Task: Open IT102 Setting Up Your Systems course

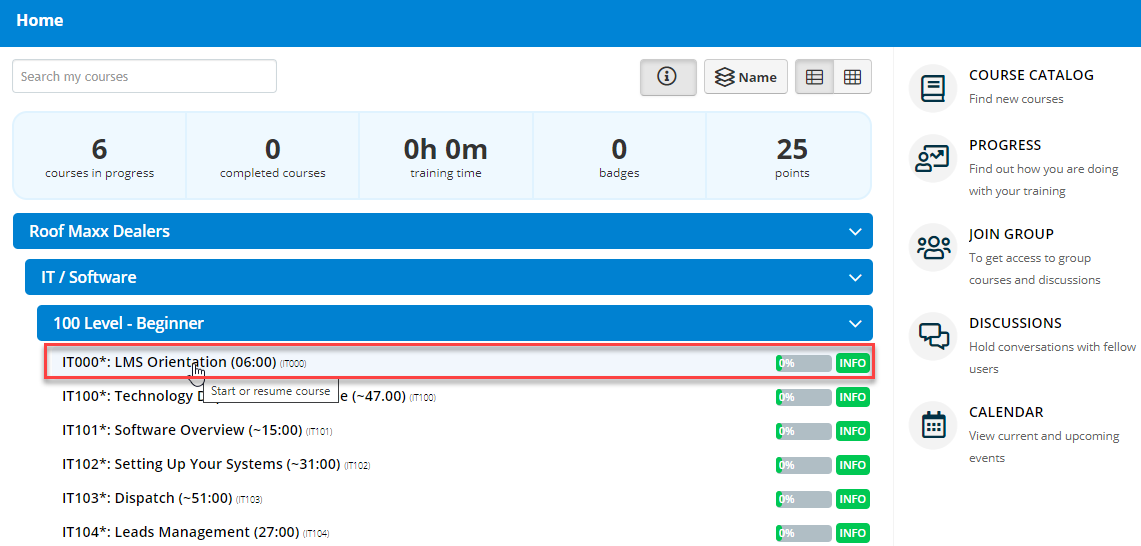Action: click(x=201, y=464)
